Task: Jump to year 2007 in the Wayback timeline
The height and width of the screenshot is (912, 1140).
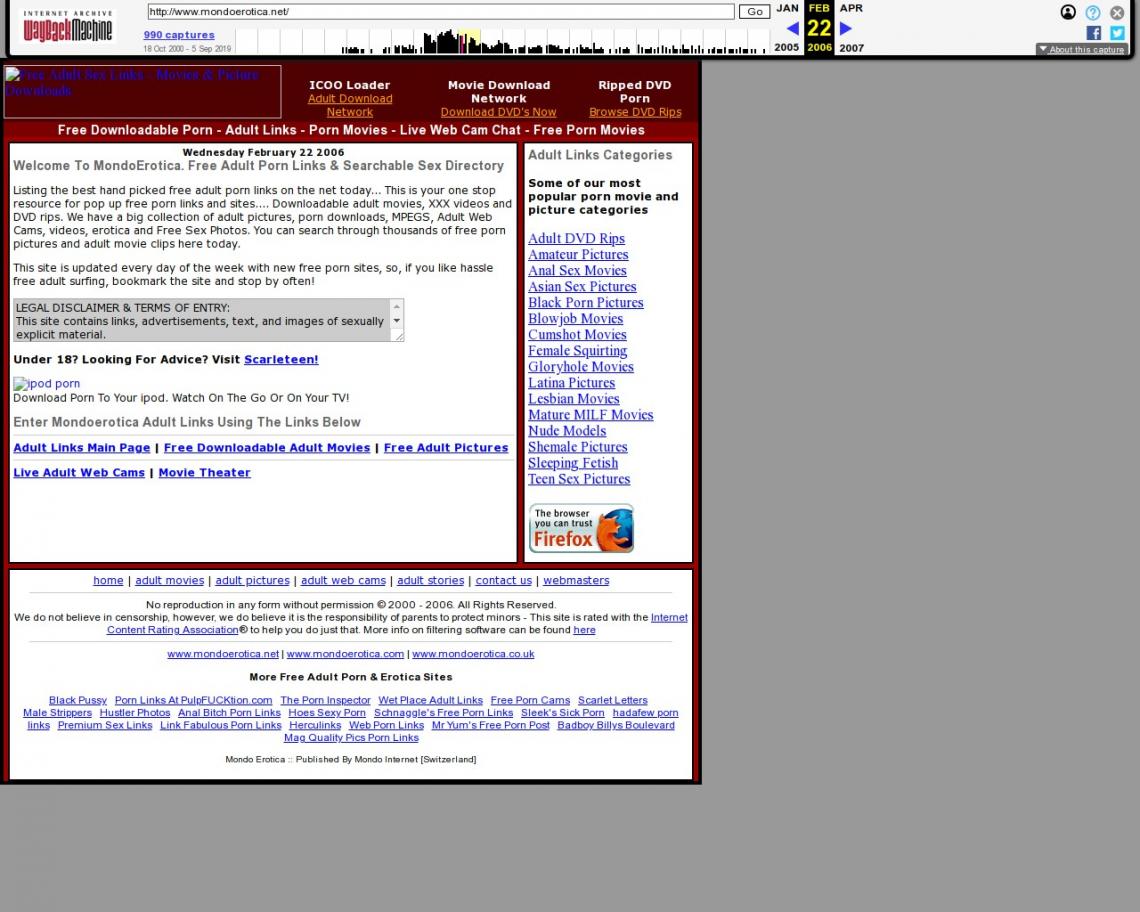Action: 851,48
